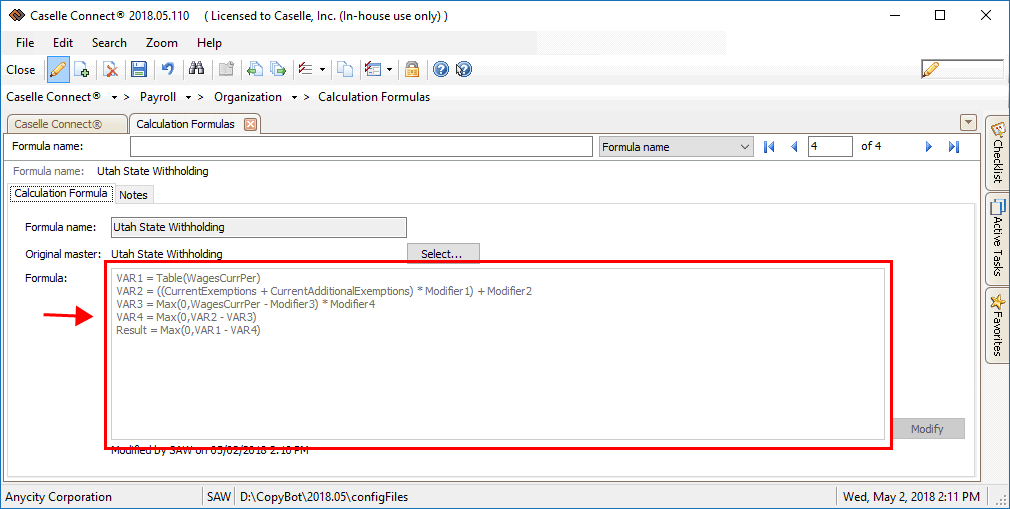Screen dimensions: 1010x509
Task: Save using the floppy disk icon
Action: click(138, 69)
